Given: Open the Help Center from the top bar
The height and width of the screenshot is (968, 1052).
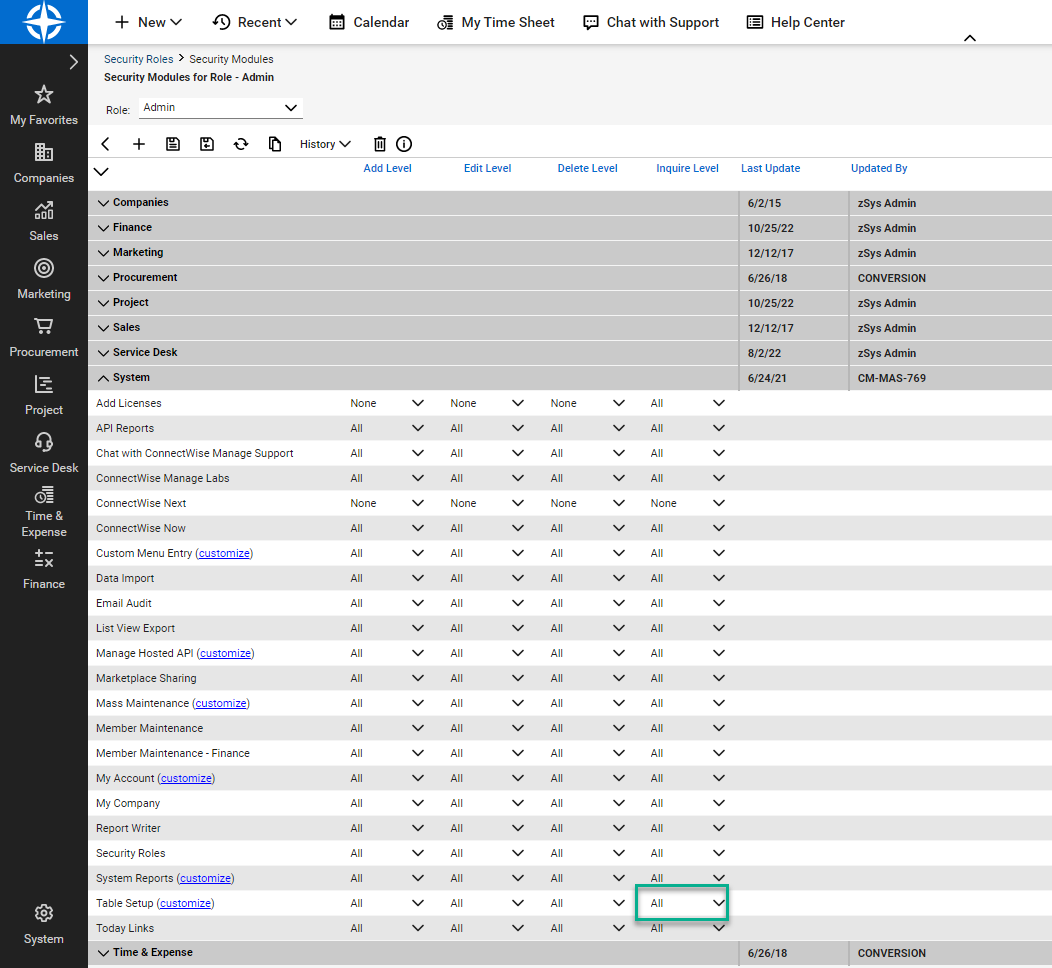Looking at the screenshot, I should [796, 22].
